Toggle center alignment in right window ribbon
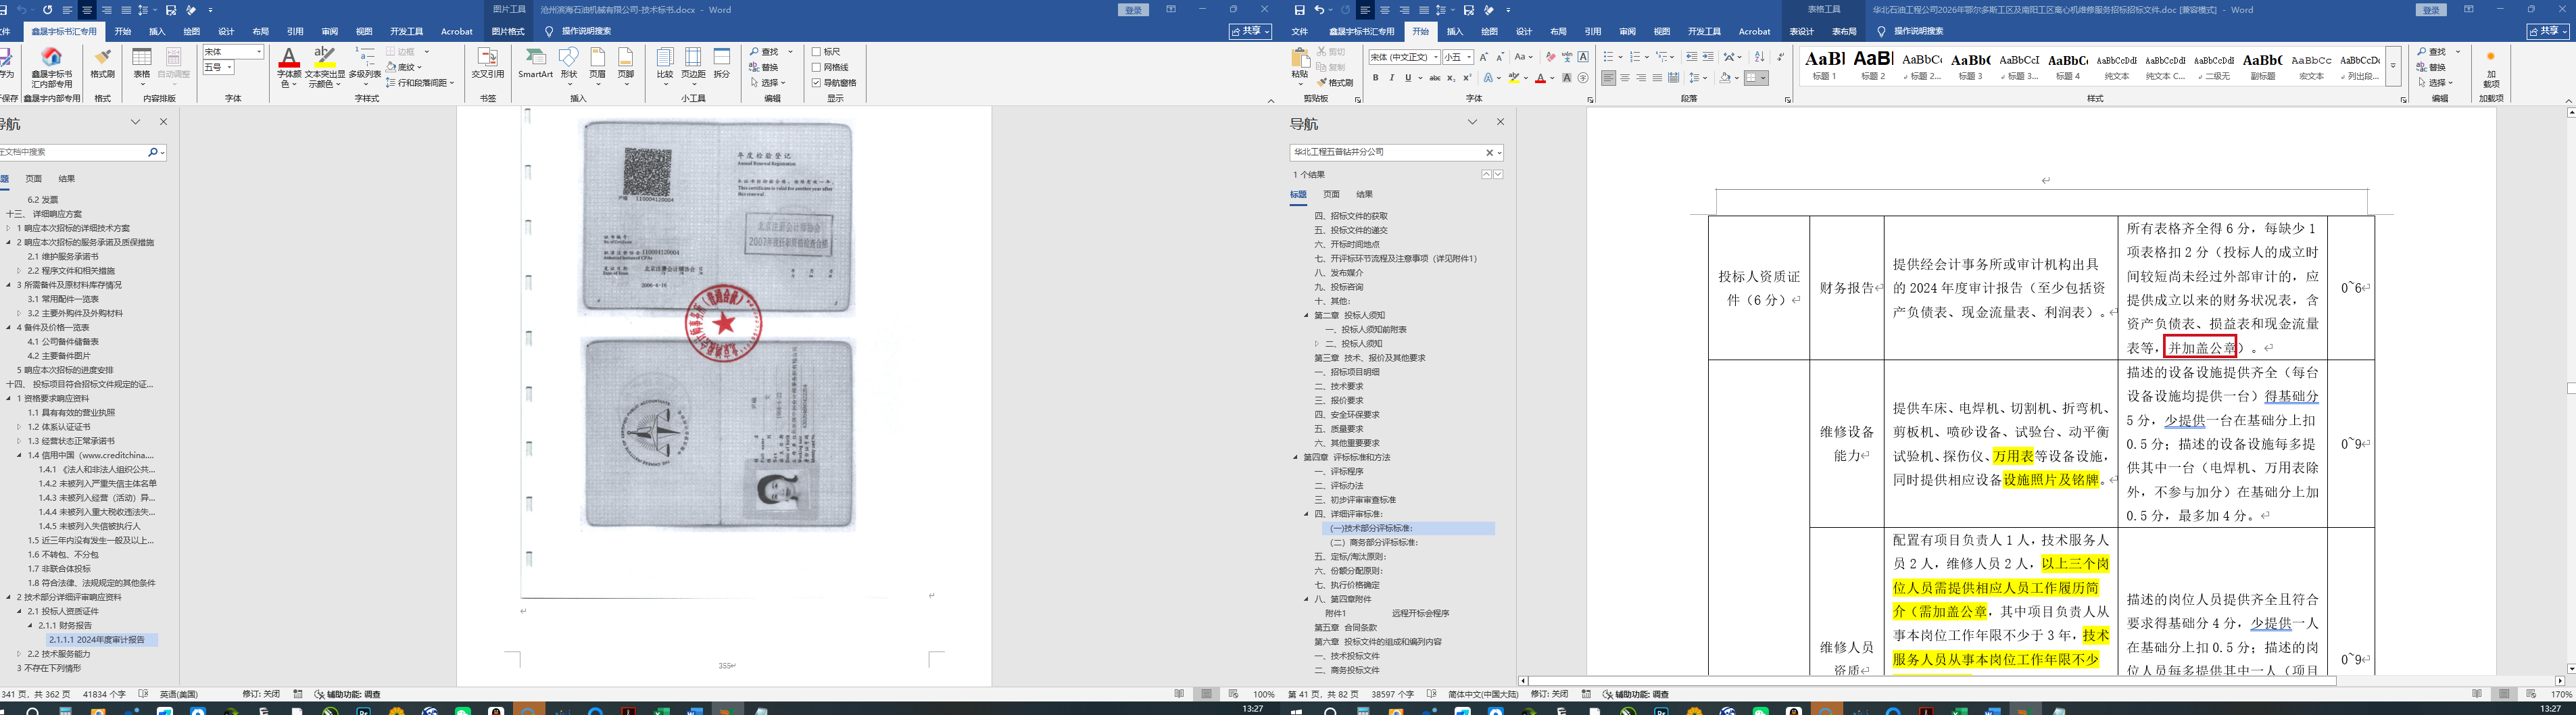This screenshot has width=2576, height=715. (x=1624, y=77)
